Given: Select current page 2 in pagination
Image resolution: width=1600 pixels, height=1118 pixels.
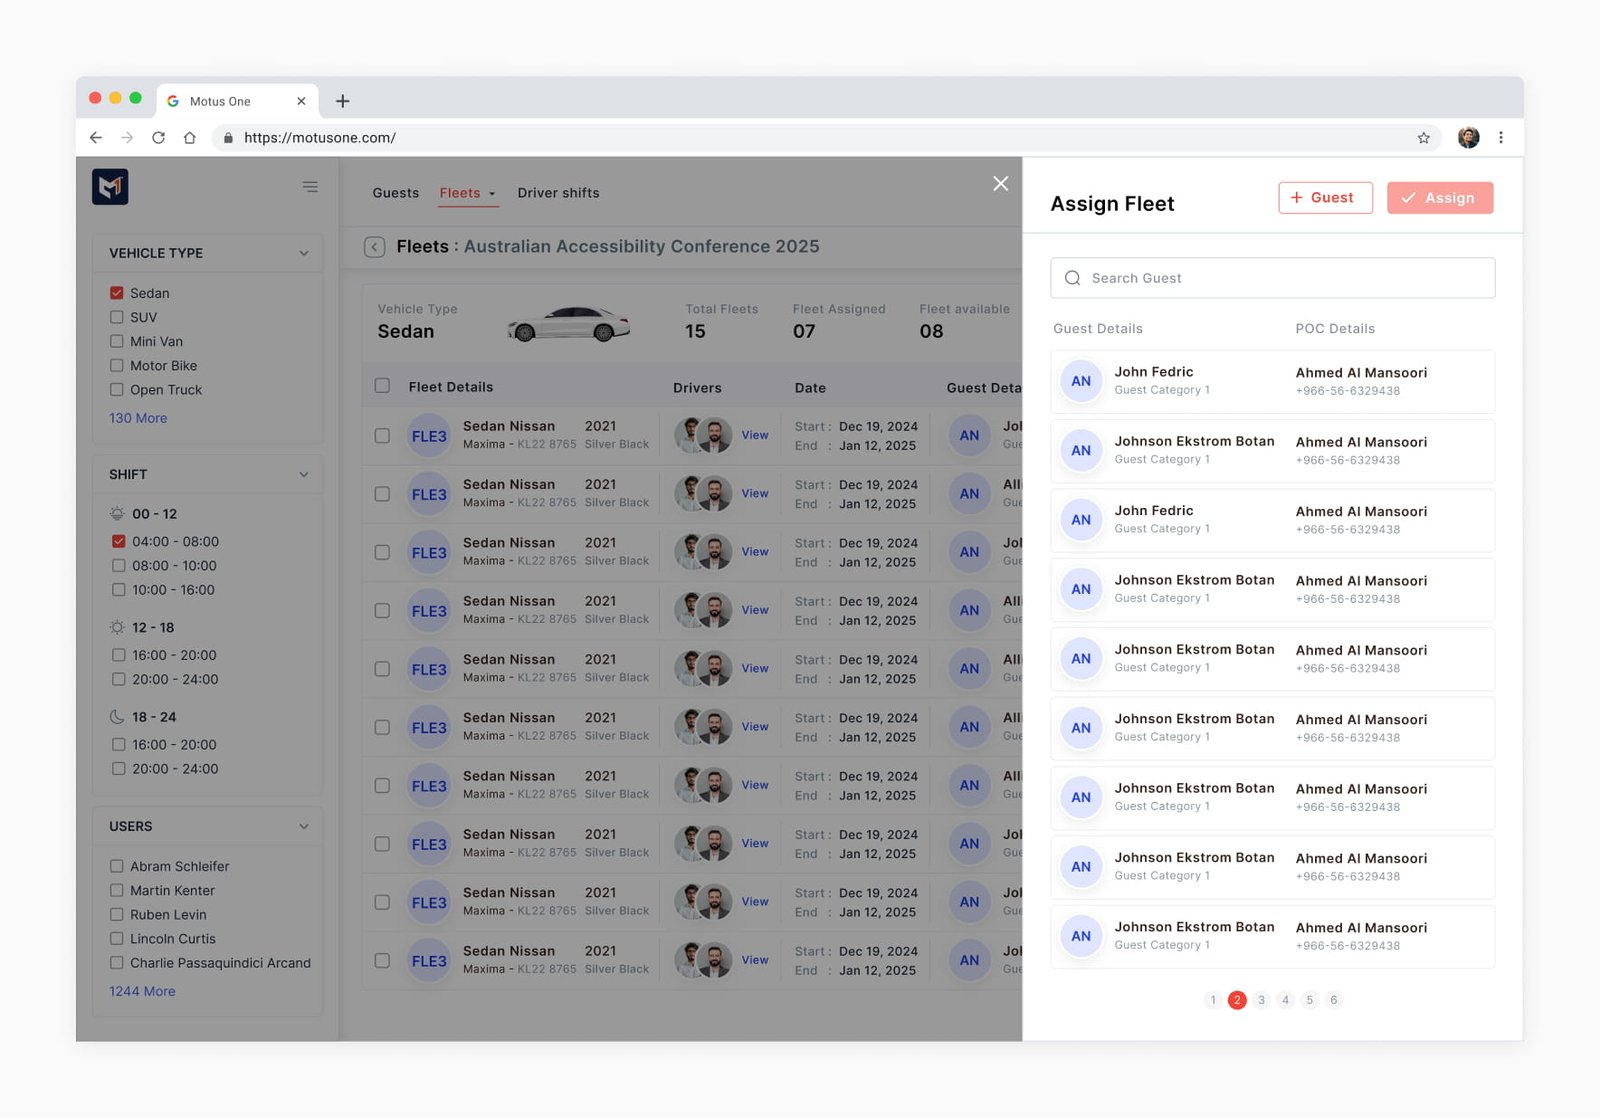Looking at the screenshot, I should click(1237, 1000).
